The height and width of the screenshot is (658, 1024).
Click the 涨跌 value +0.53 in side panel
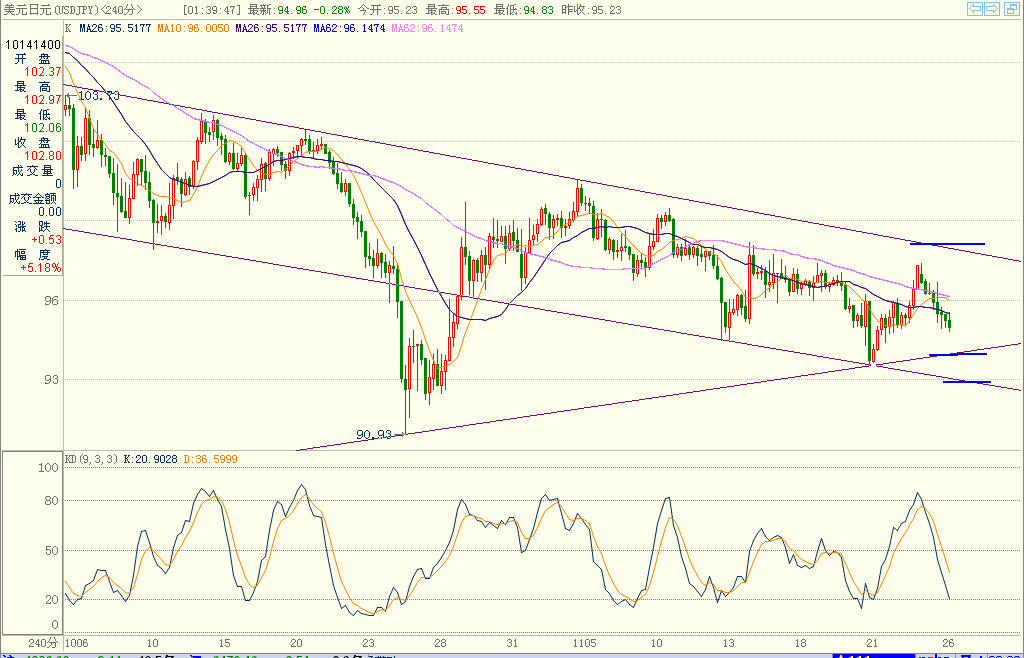(46, 240)
